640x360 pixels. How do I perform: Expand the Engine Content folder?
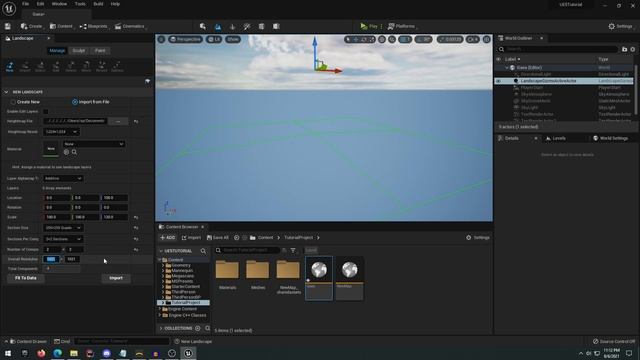coord(160,309)
